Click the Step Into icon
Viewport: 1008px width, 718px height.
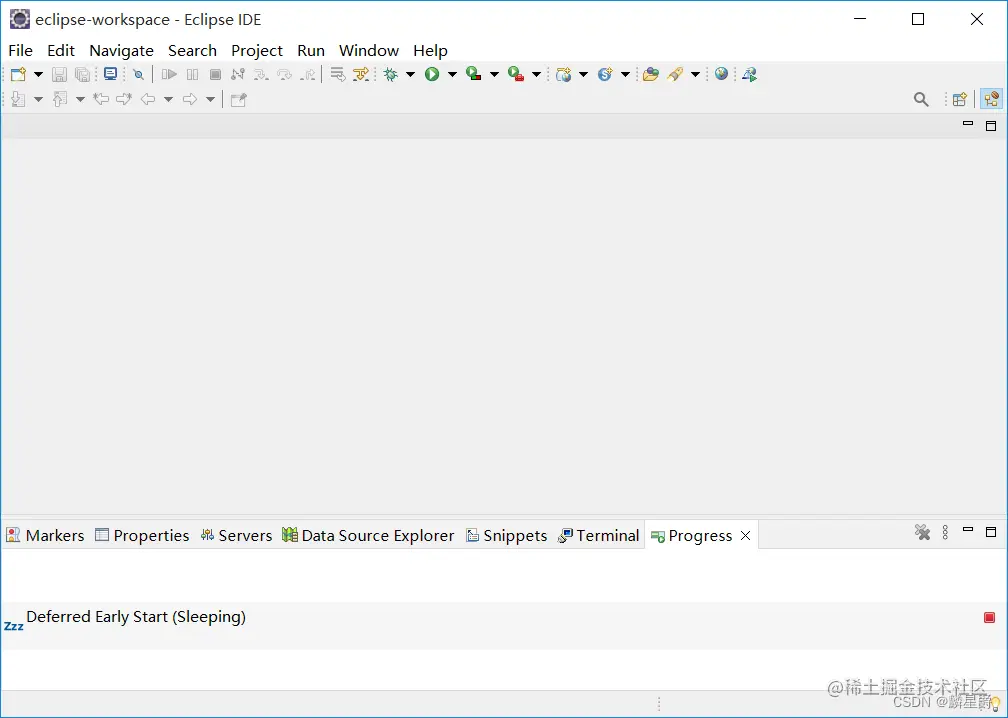261,75
